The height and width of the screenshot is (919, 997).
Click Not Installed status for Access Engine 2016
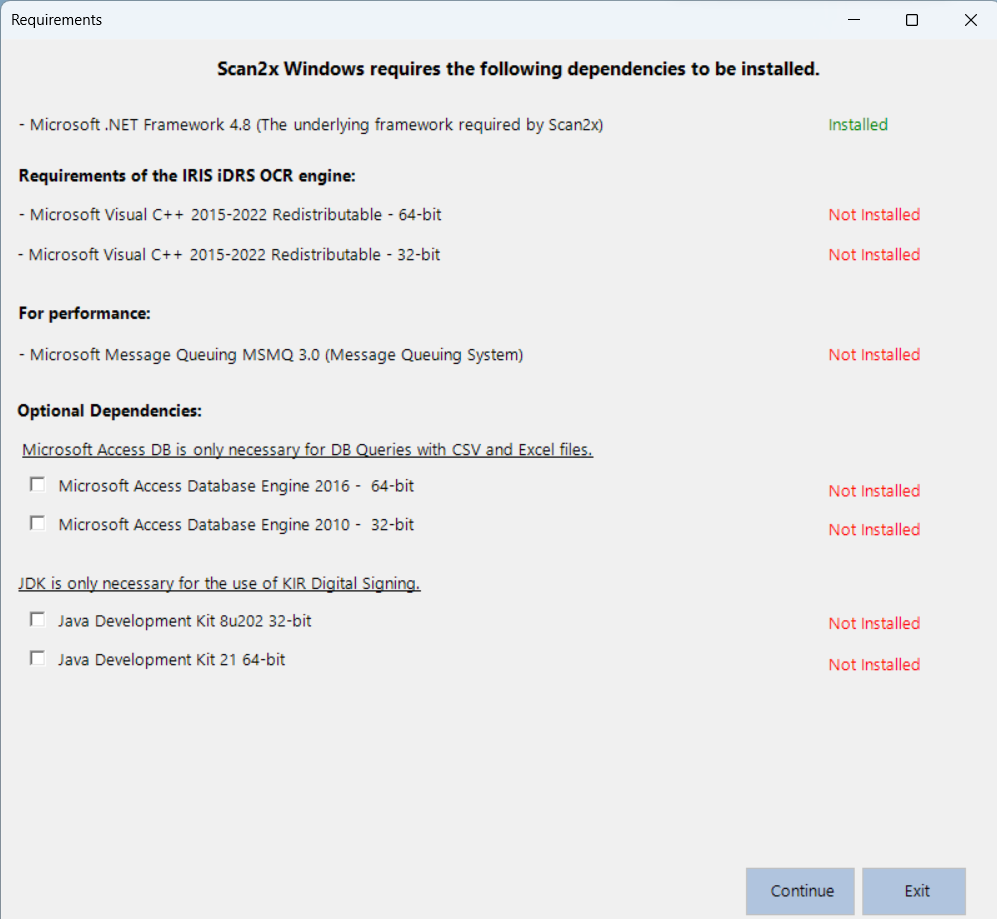[x=873, y=491]
